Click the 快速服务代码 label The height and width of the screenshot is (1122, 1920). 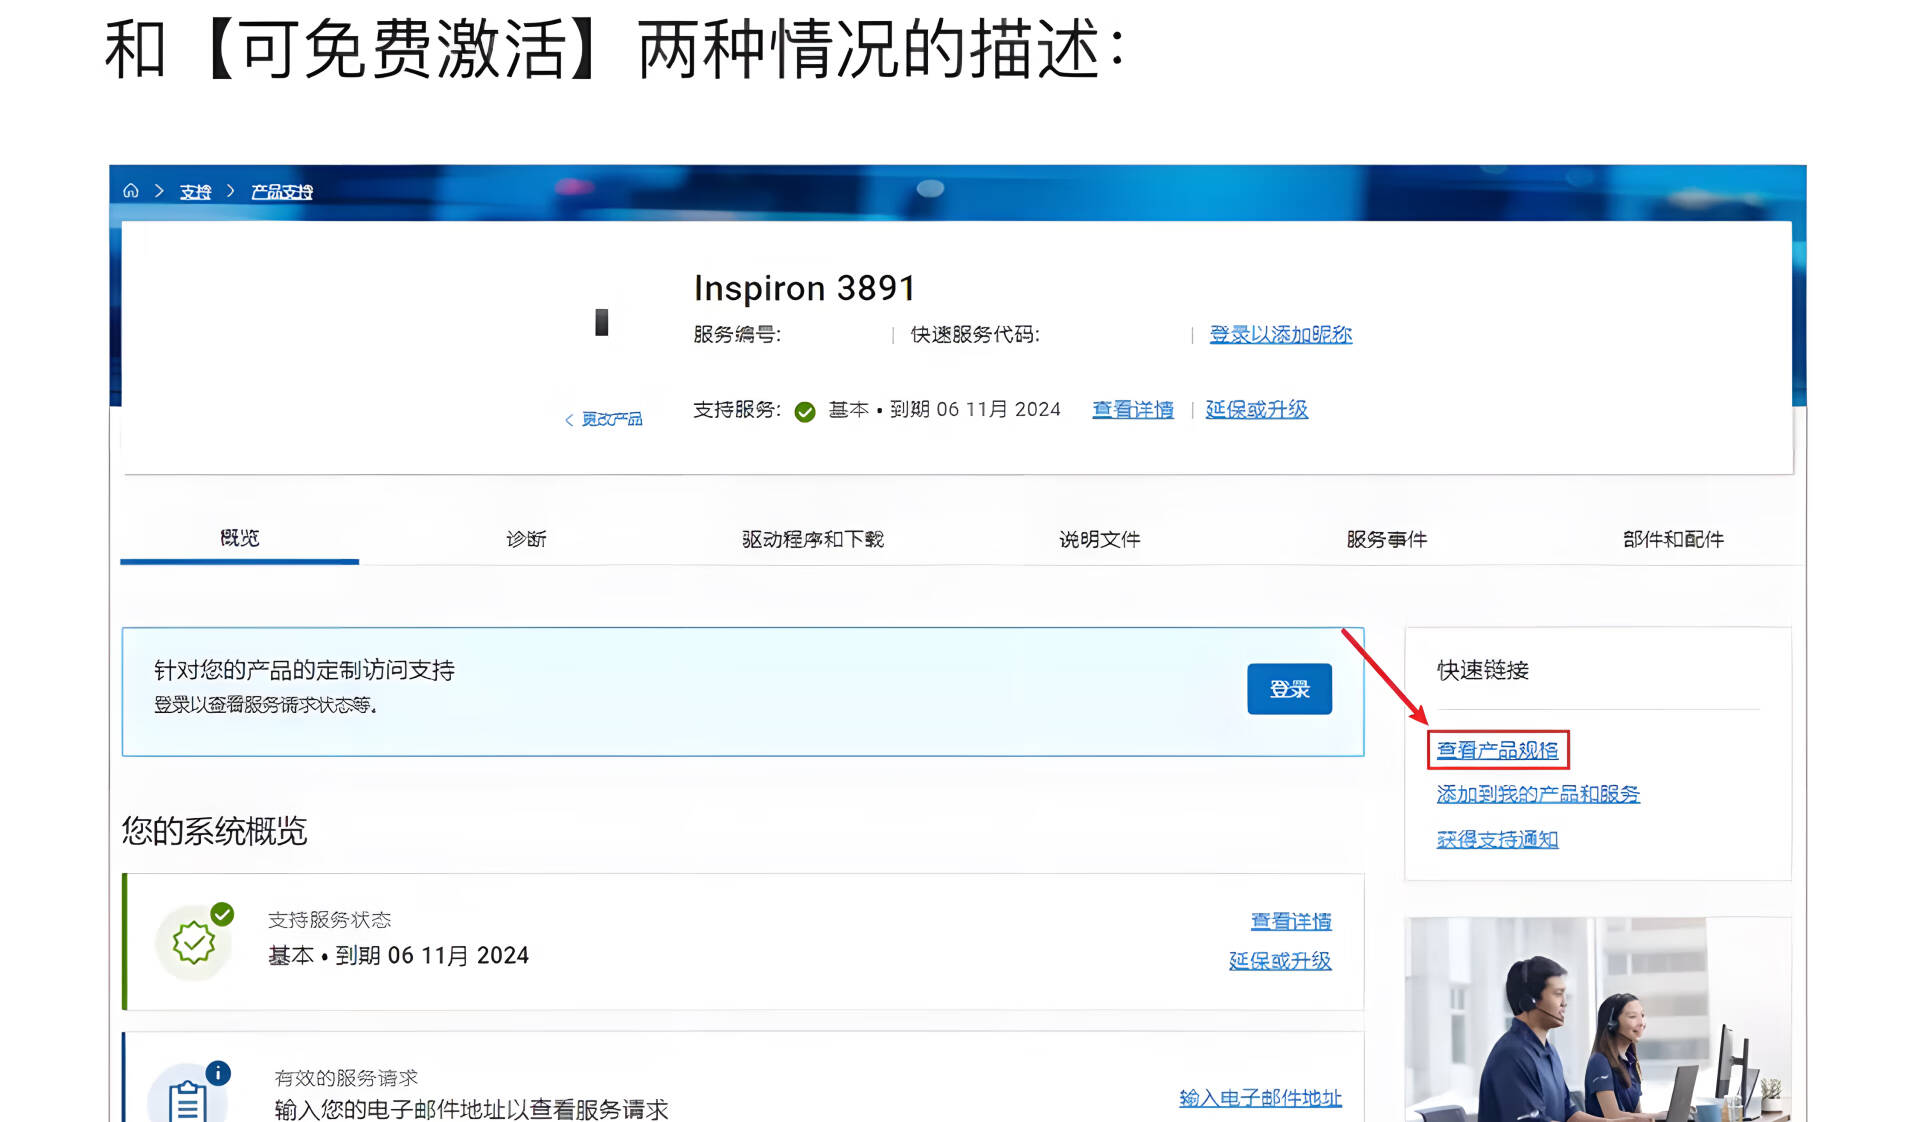click(x=975, y=334)
